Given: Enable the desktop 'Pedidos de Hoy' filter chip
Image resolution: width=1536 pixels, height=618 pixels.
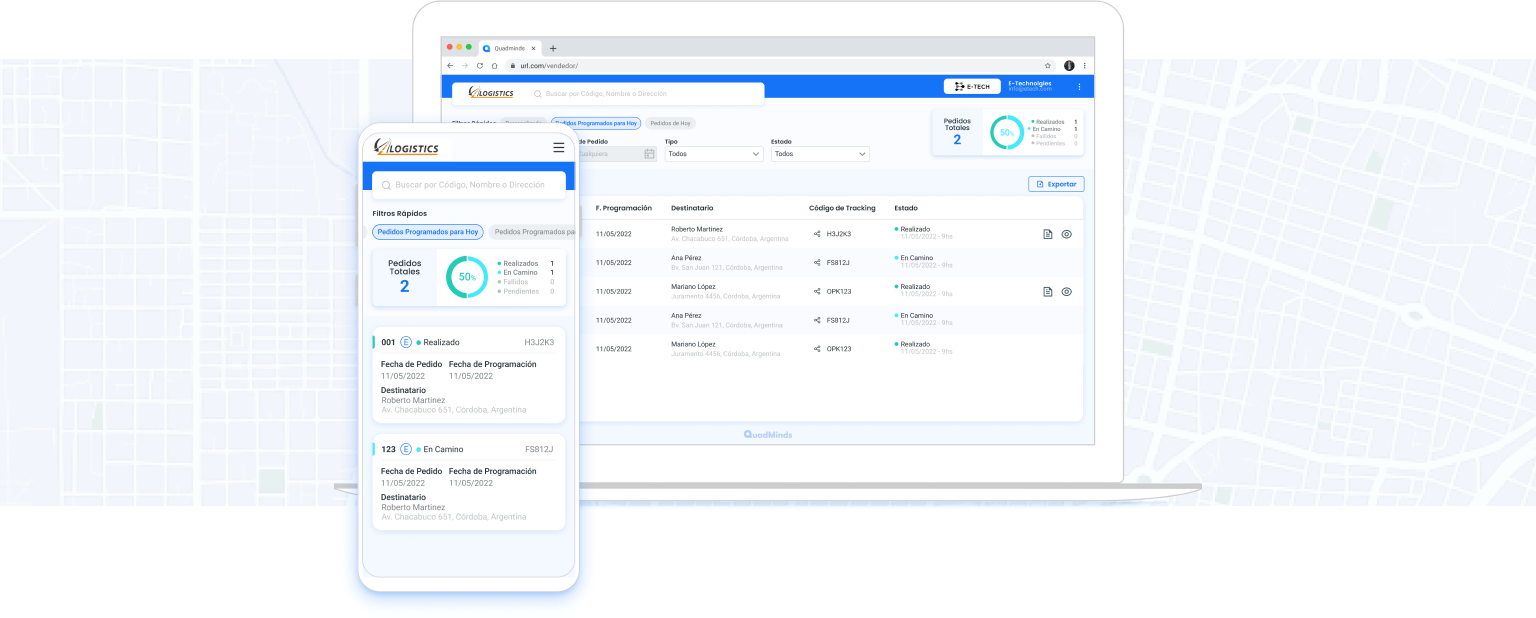Looking at the screenshot, I should tap(670, 123).
